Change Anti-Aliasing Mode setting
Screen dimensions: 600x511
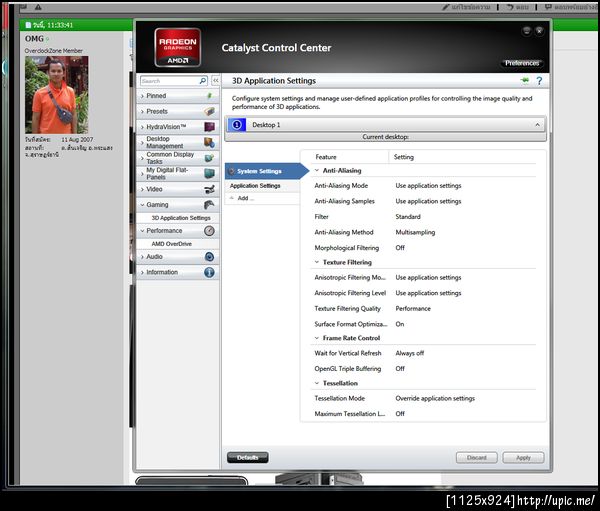(x=428, y=186)
